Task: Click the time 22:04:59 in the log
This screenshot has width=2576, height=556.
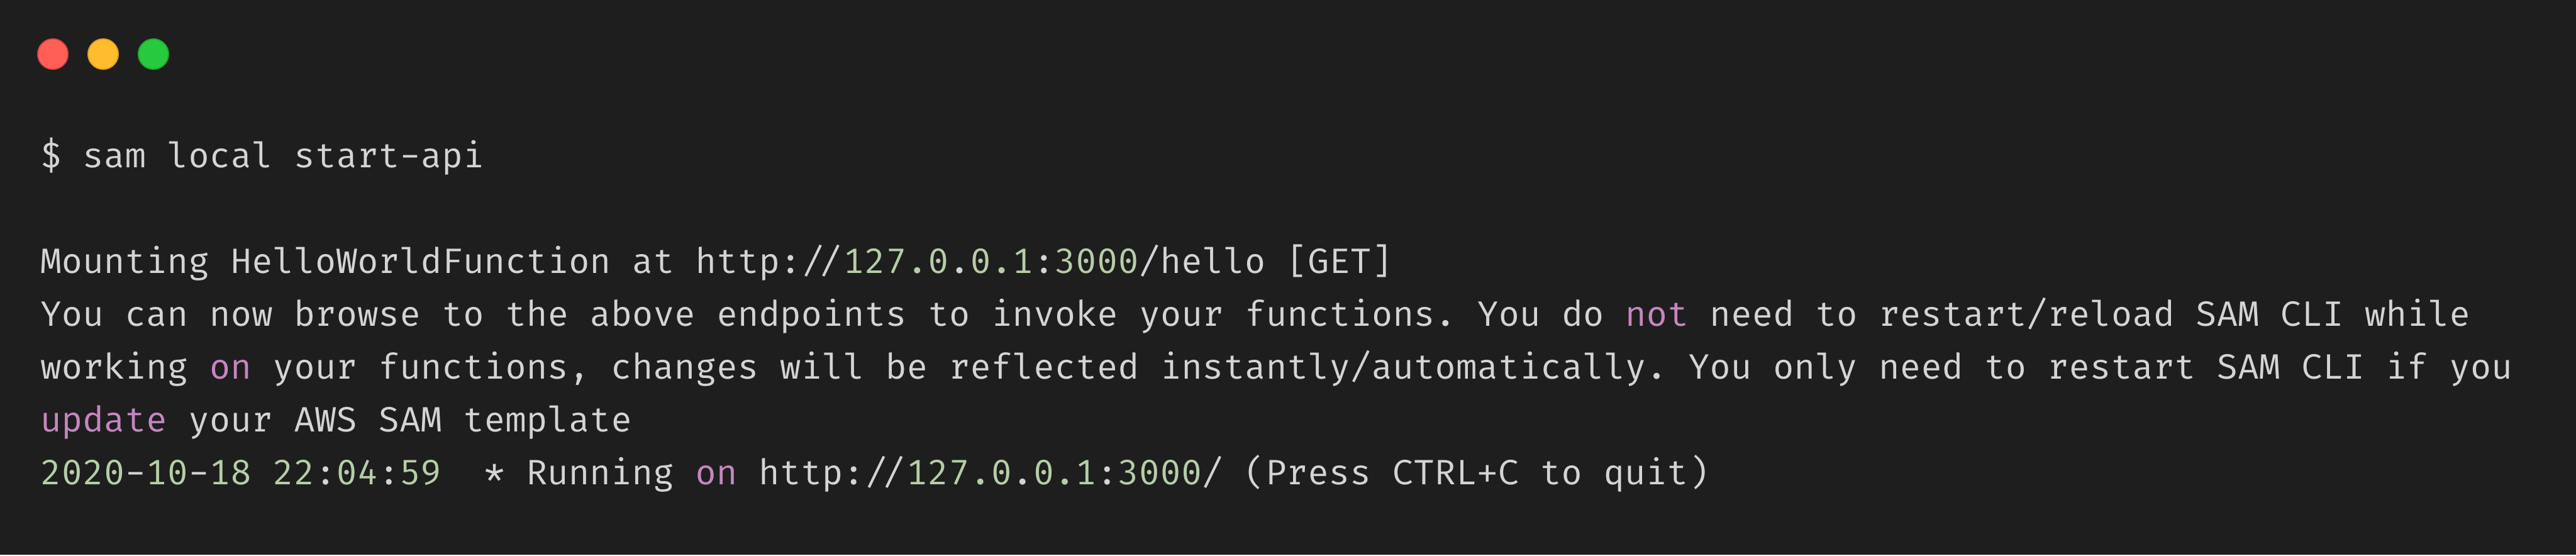Action: coord(357,473)
